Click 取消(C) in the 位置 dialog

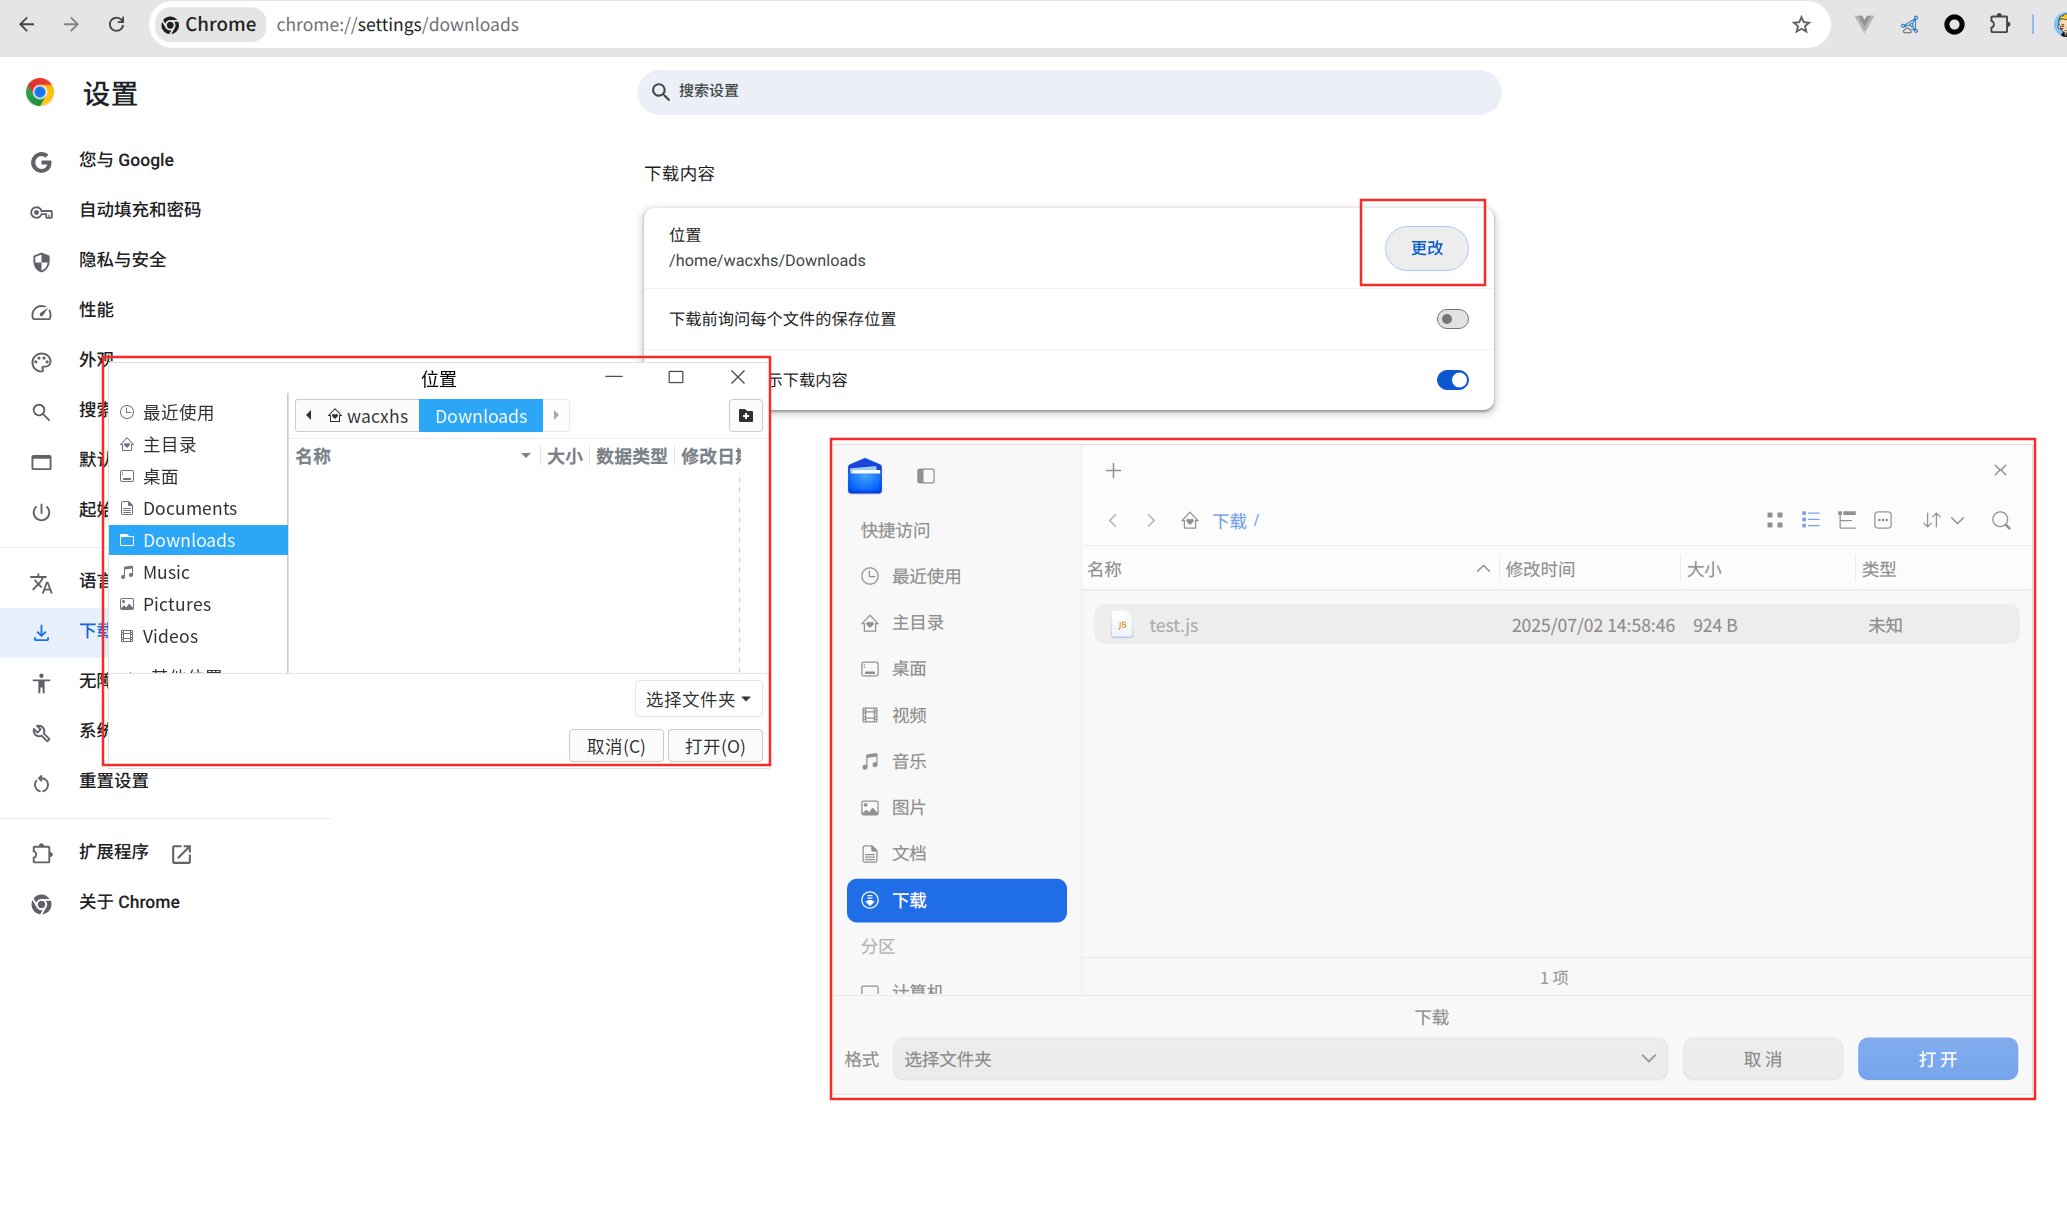click(616, 746)
